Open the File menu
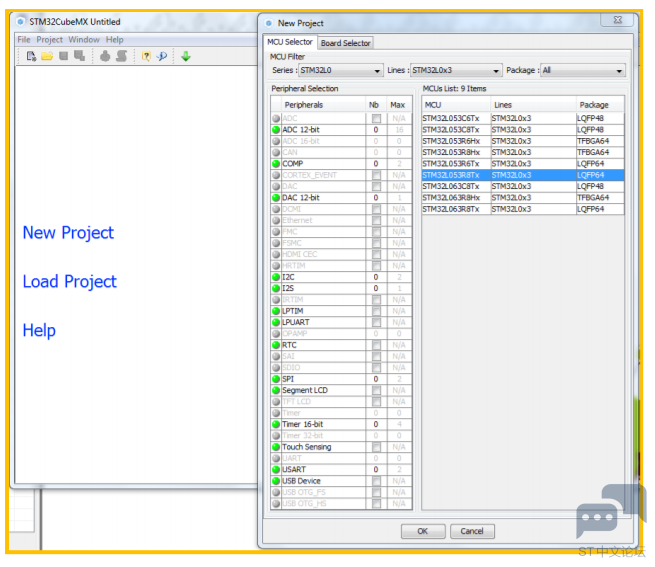 (x=24, y=40)
